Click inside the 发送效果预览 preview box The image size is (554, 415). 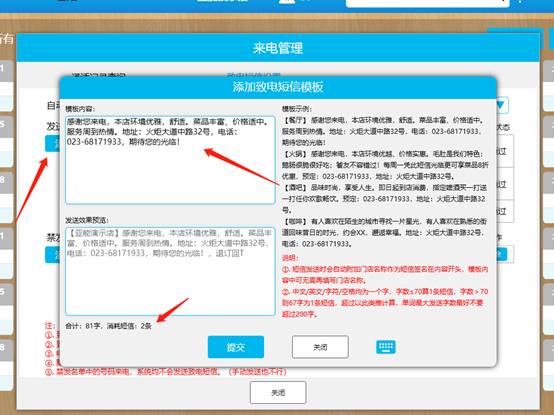point(170,271)
